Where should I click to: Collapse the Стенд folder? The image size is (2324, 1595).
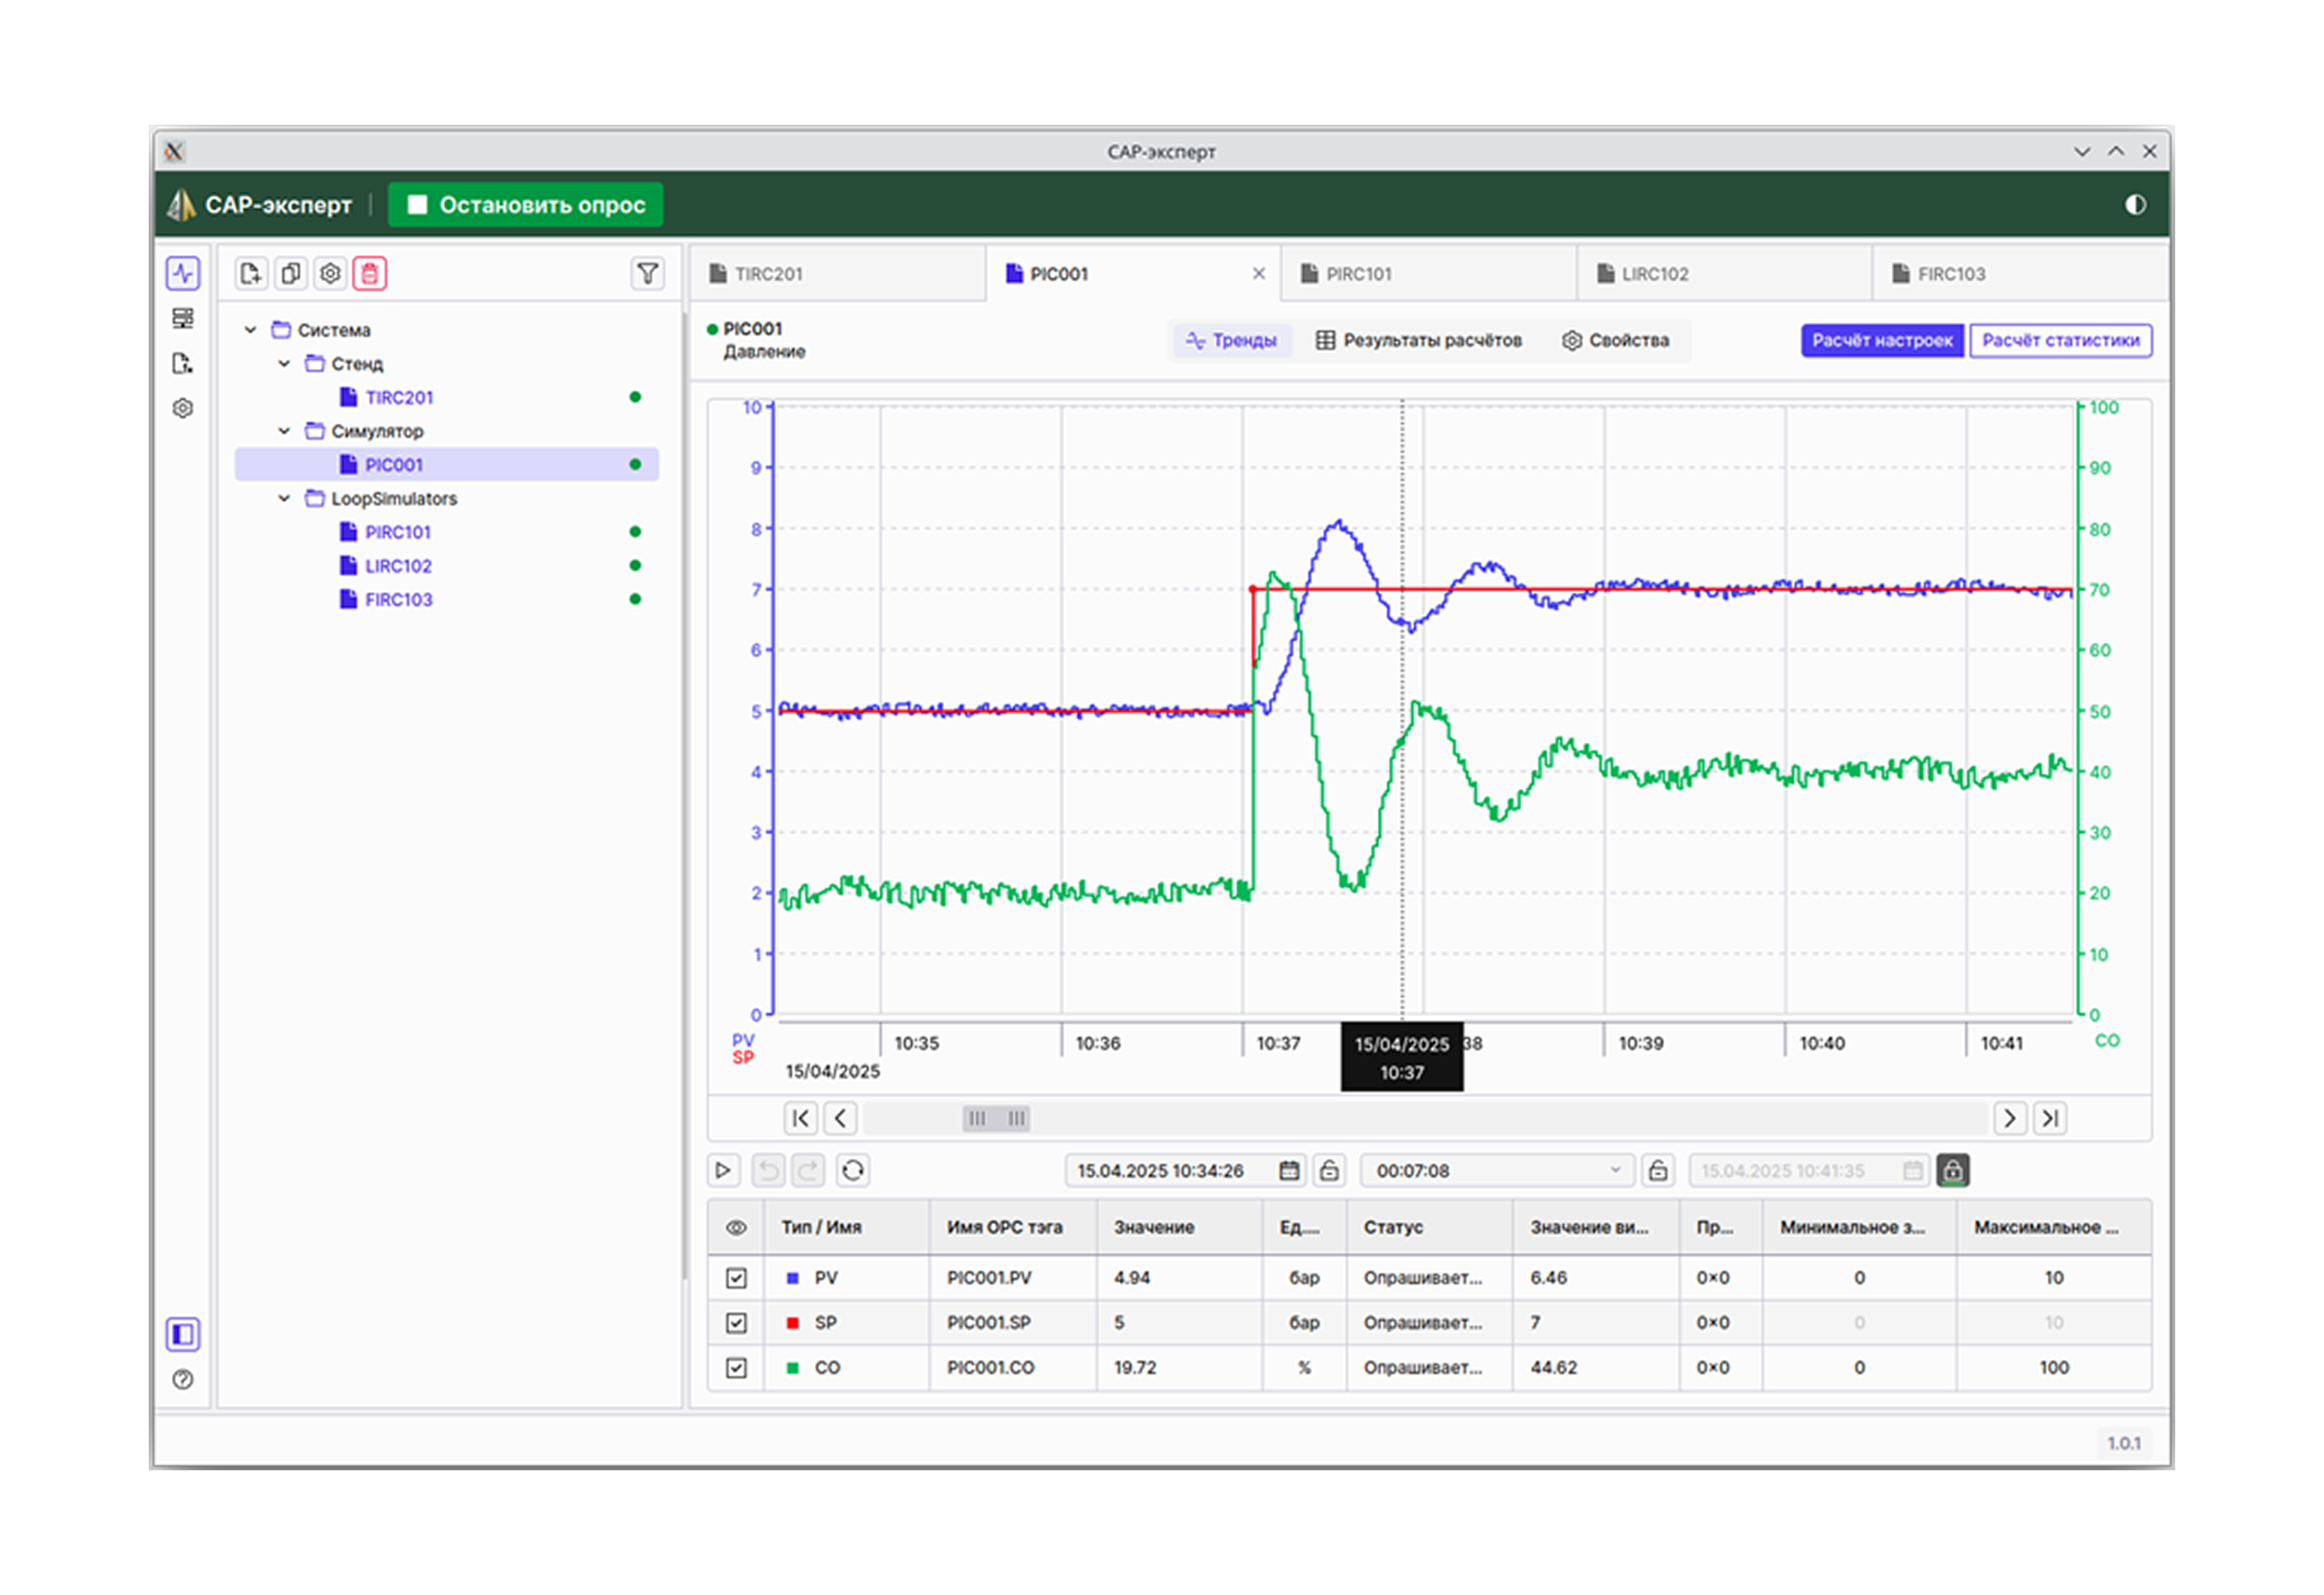click(x=284, y=364)
